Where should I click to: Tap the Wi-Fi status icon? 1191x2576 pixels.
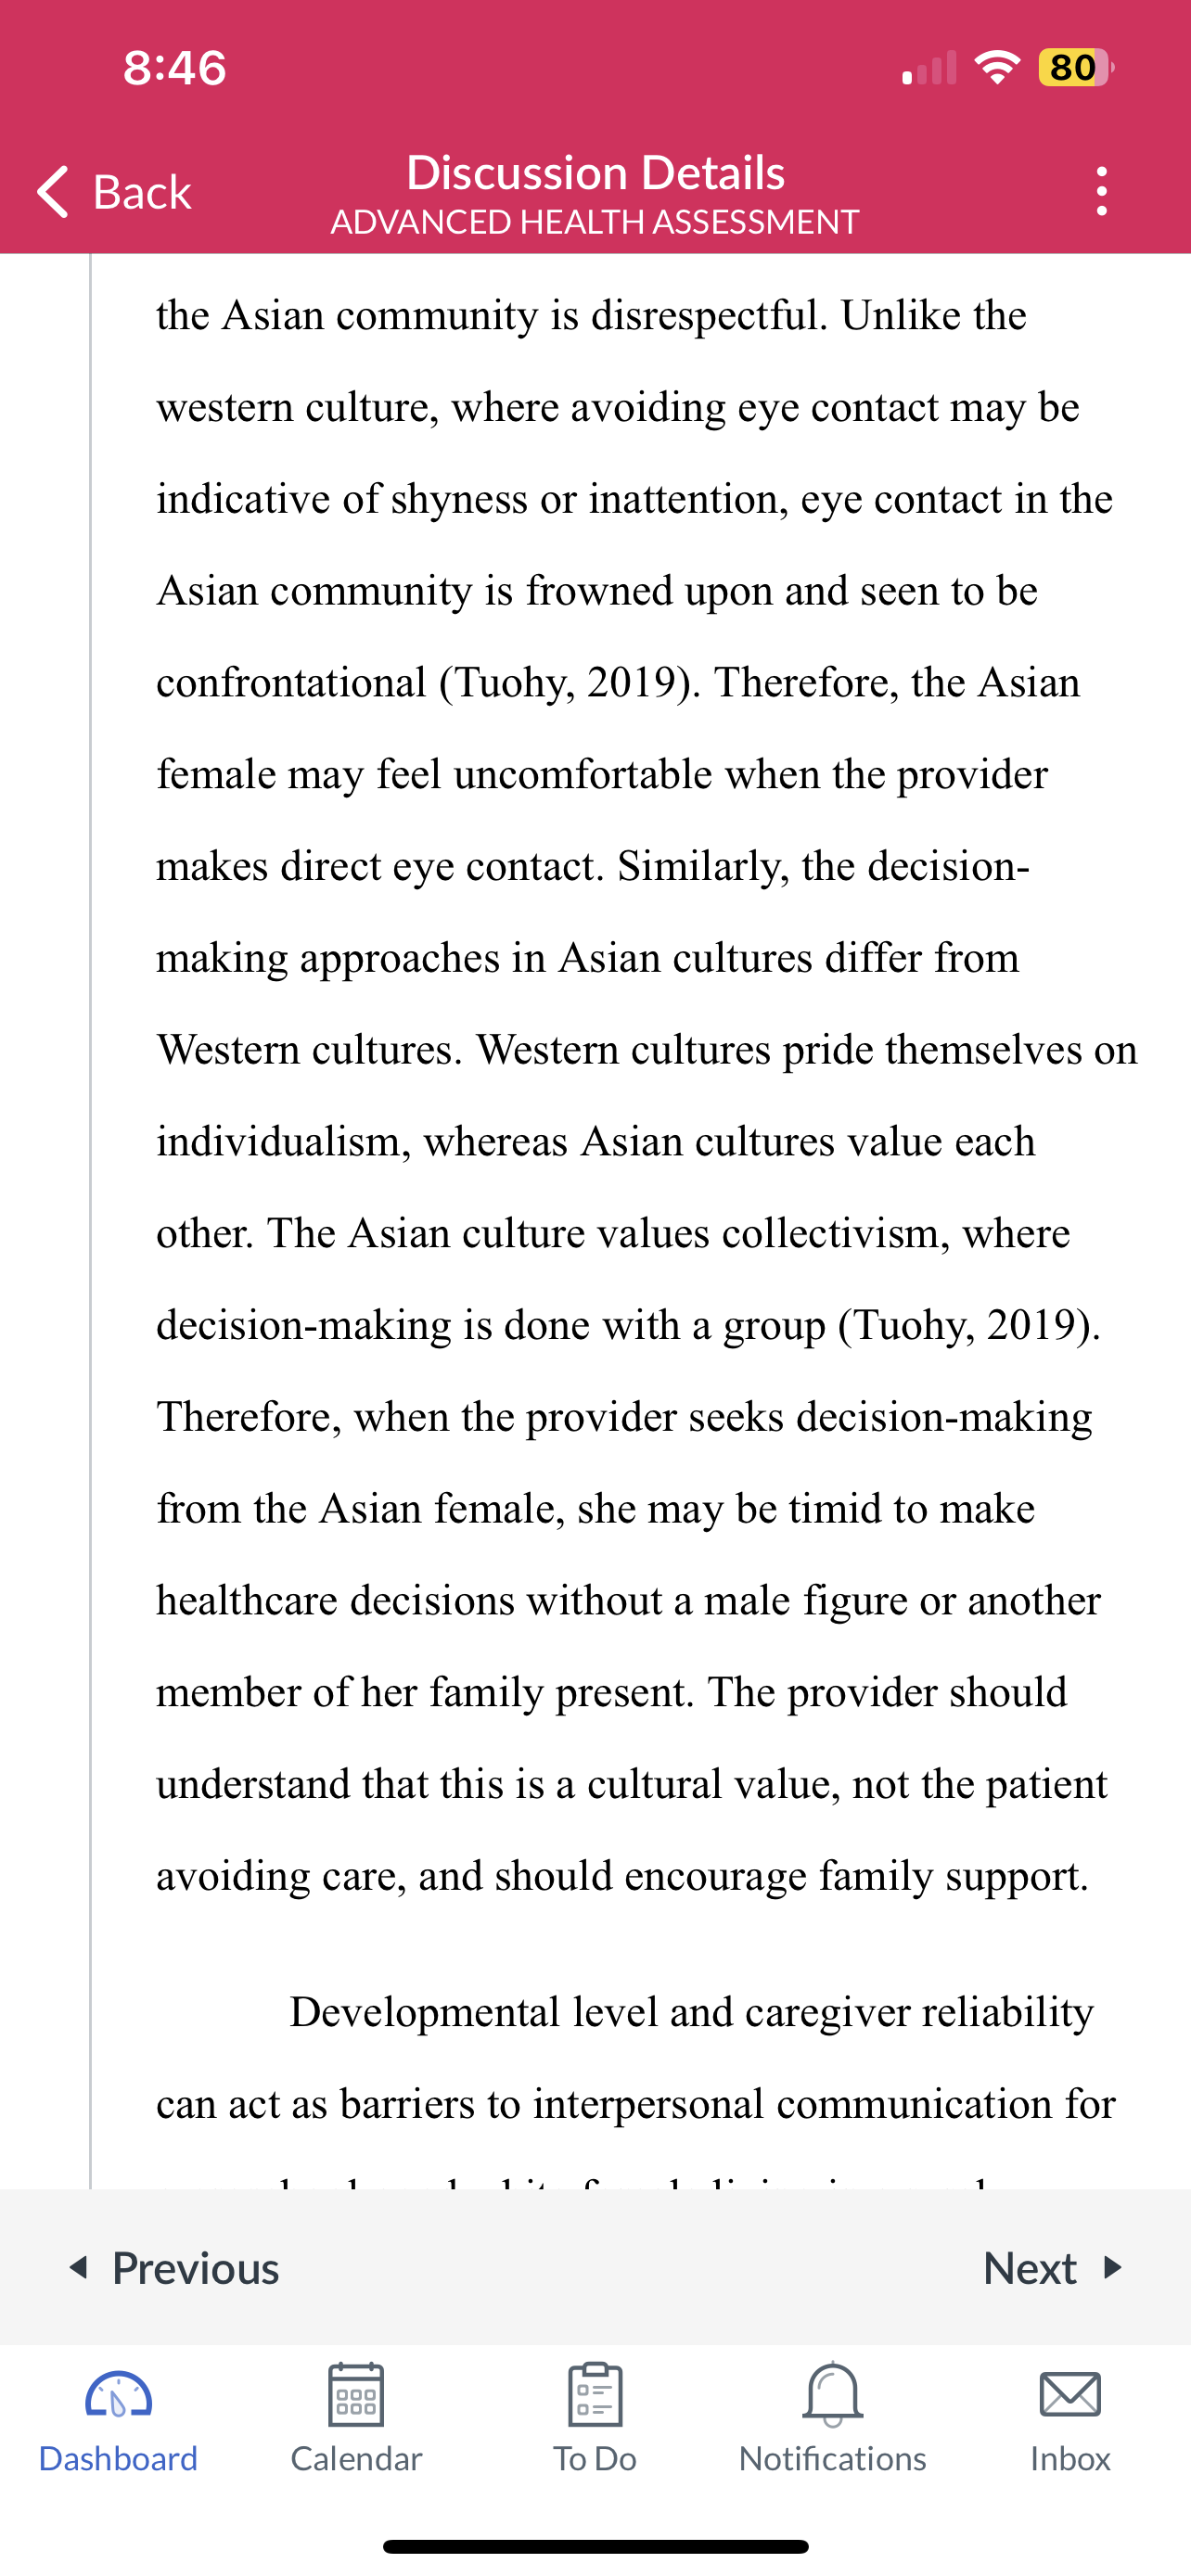click(x=997, y=67)
